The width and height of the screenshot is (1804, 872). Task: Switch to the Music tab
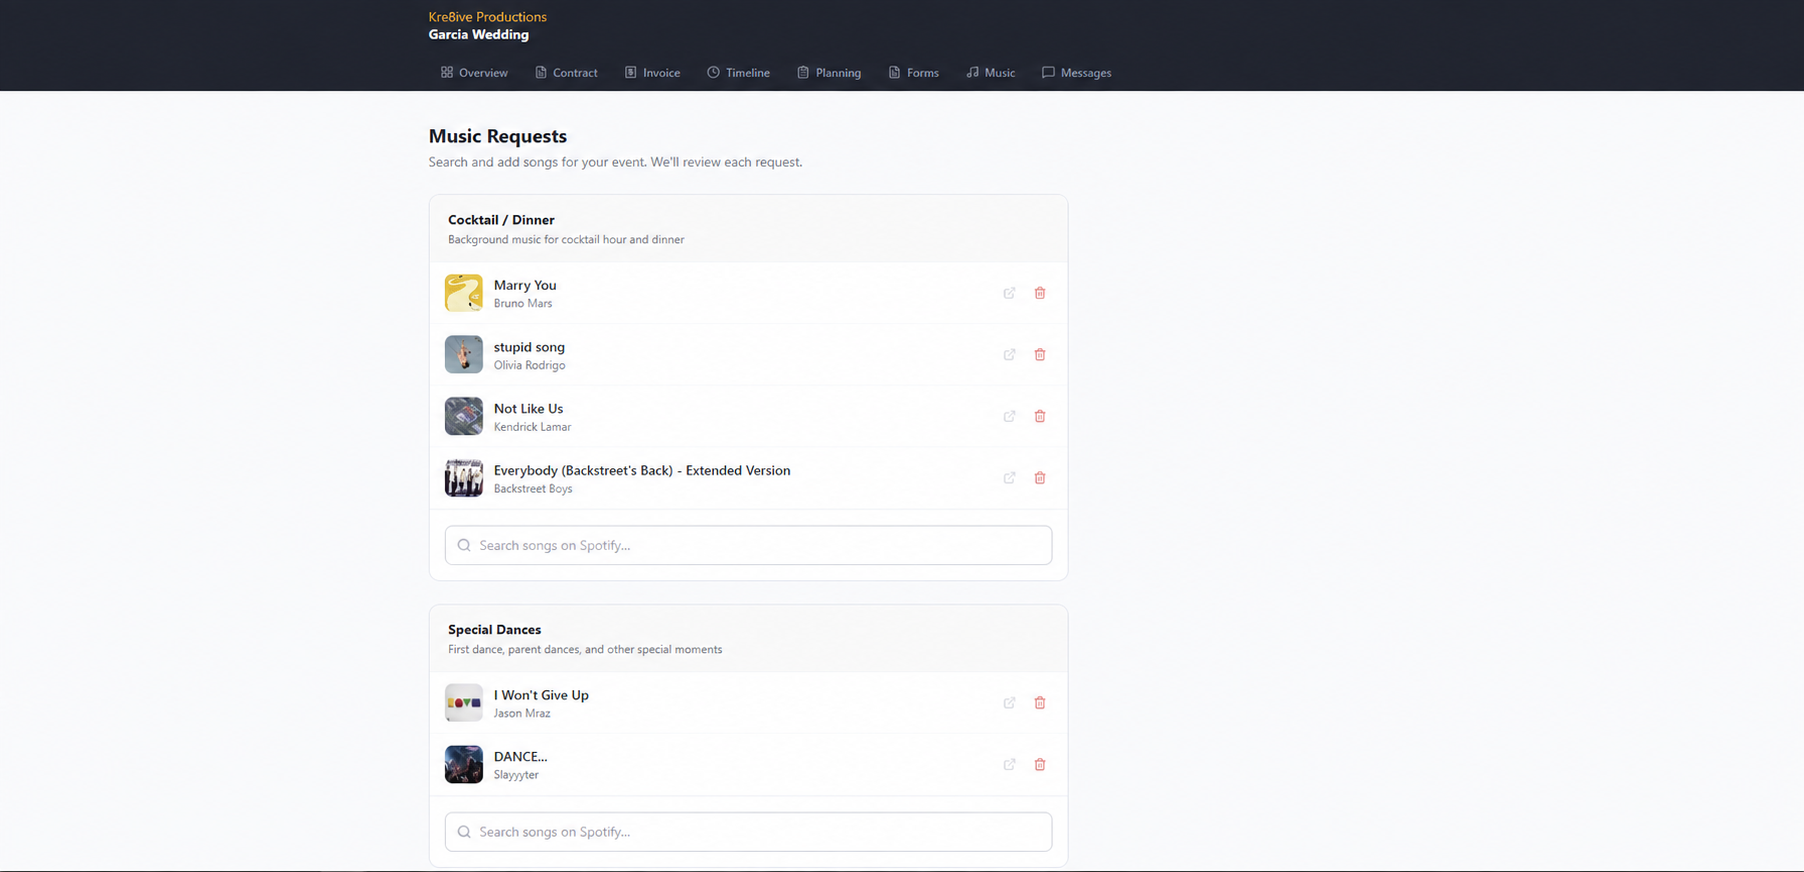pyautogui.click(x=991, y=73)
